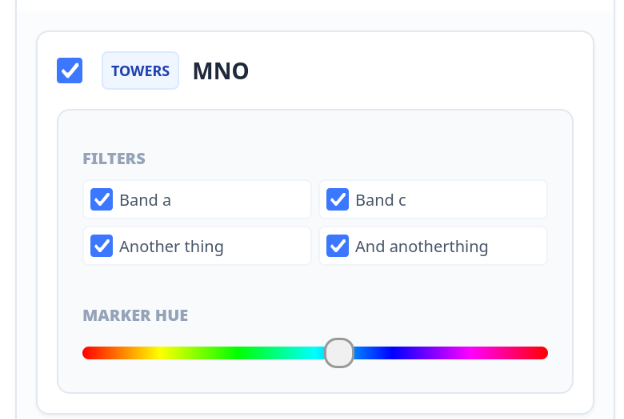Viewport: 624px width, 419px height.
Task: Click the TOWERS badge
Action: pos(140,71)
